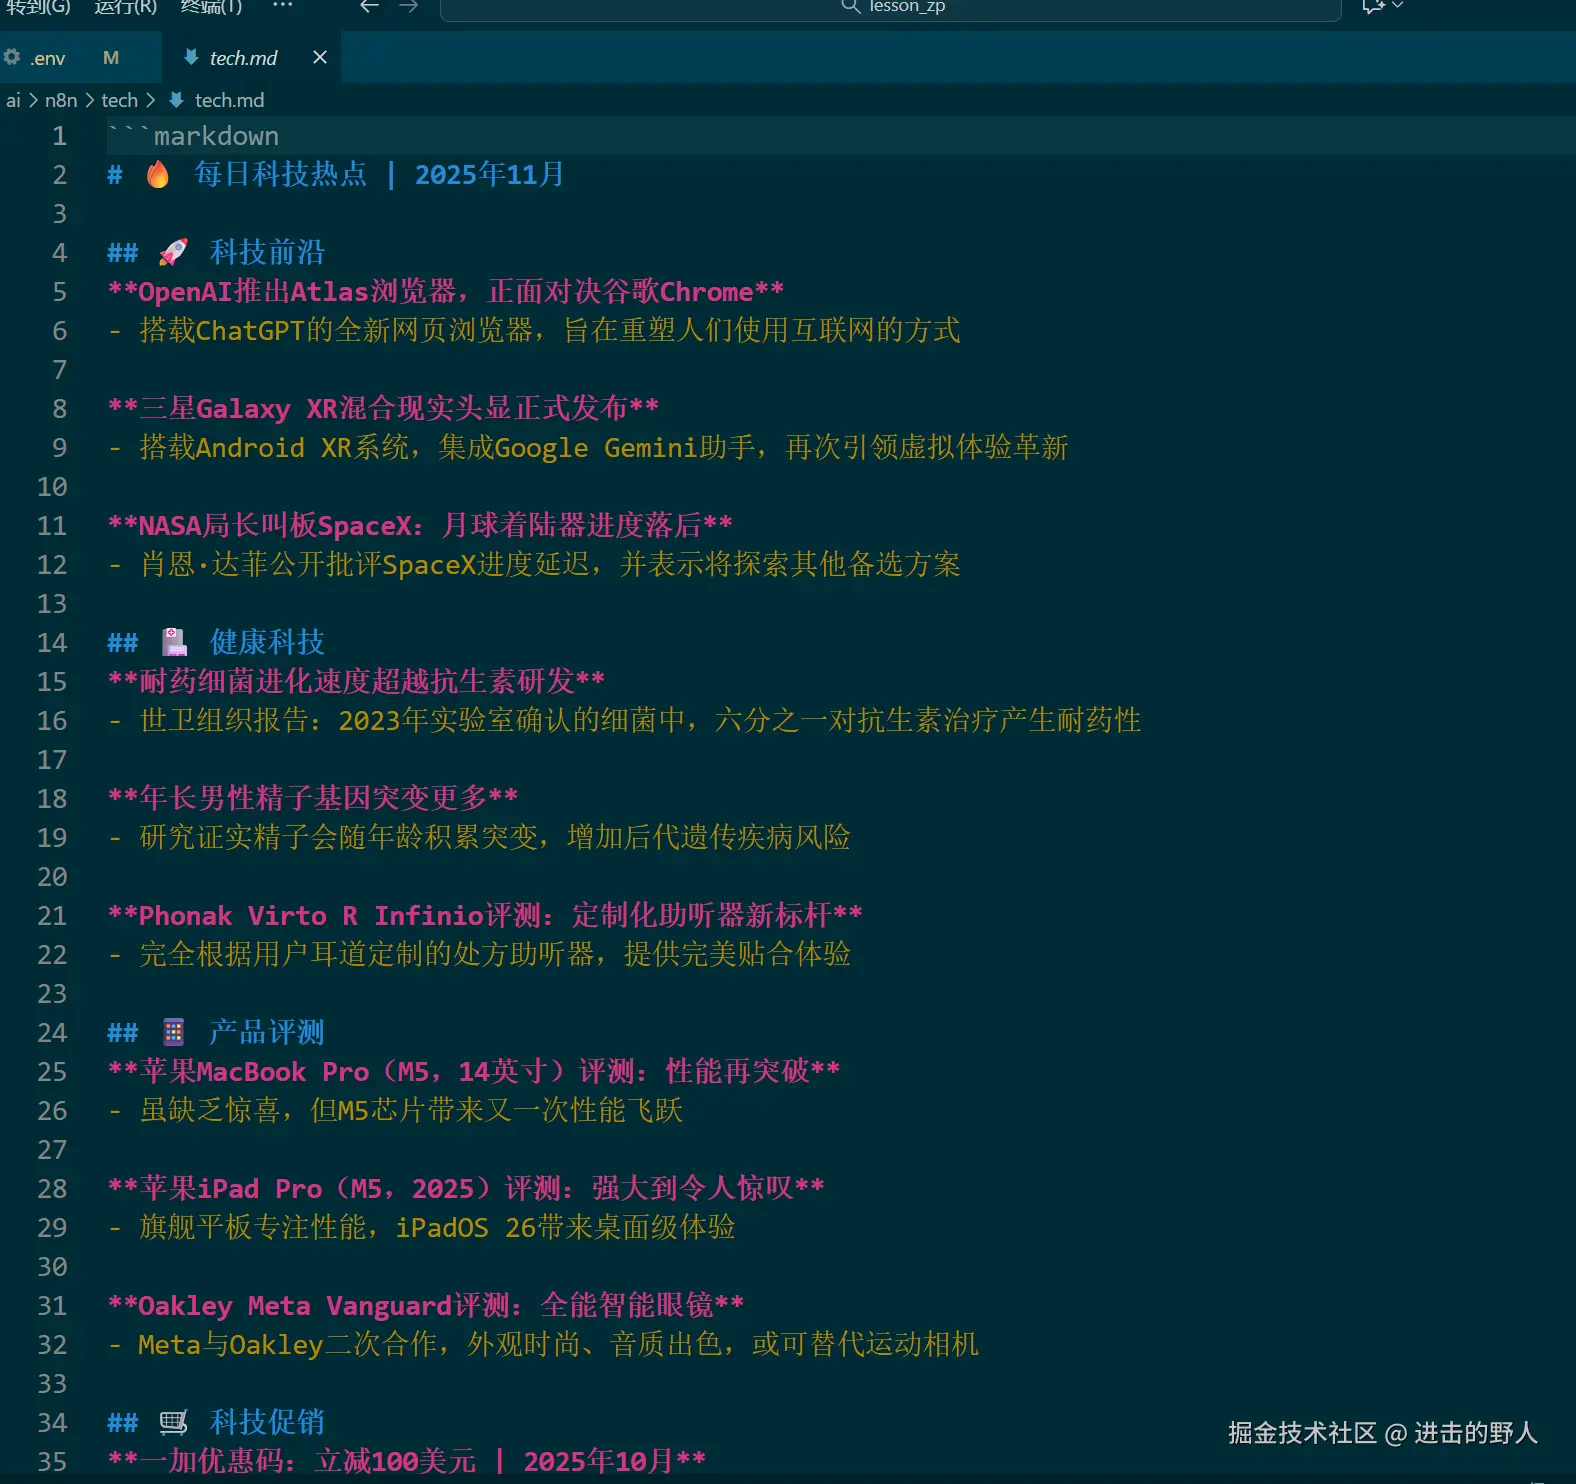Click the search magnifier icon
Image resolution: width=1576 pixels, height=1484 pixels.
pos(850,6)
